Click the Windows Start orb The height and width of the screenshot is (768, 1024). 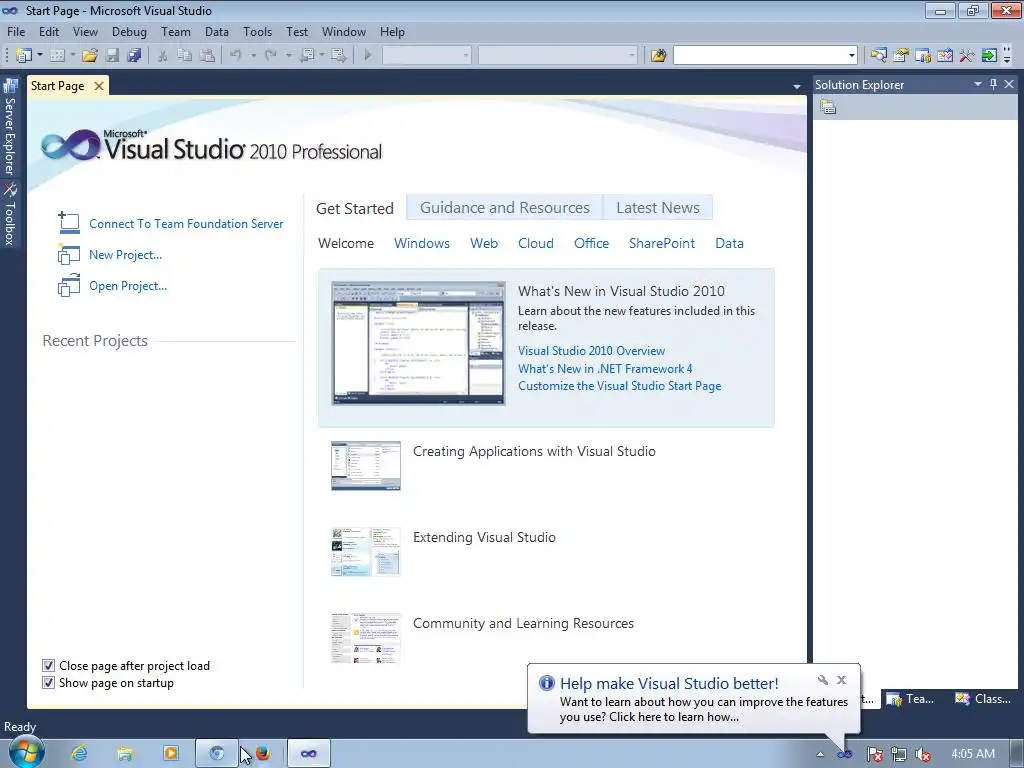point(25,753)
